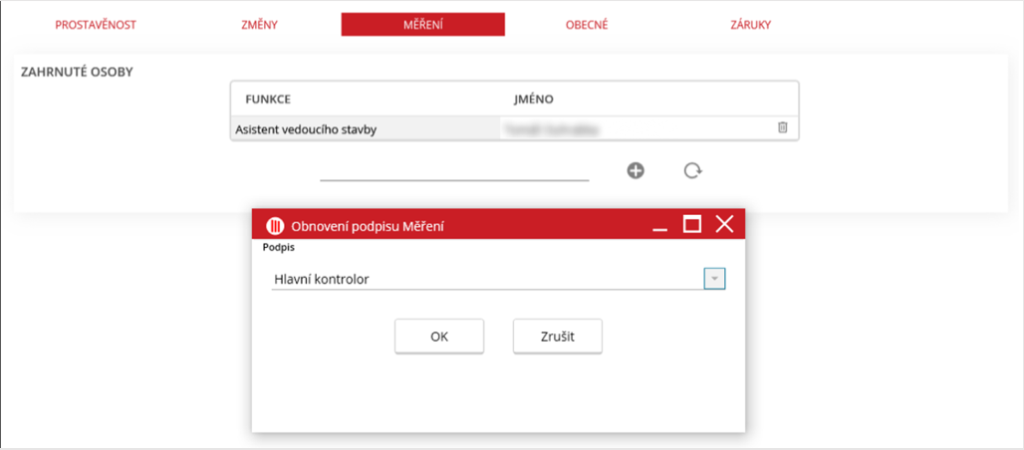Expand the Podpis dropdown arrow
1024x450 pixels.
coord(713,279)
